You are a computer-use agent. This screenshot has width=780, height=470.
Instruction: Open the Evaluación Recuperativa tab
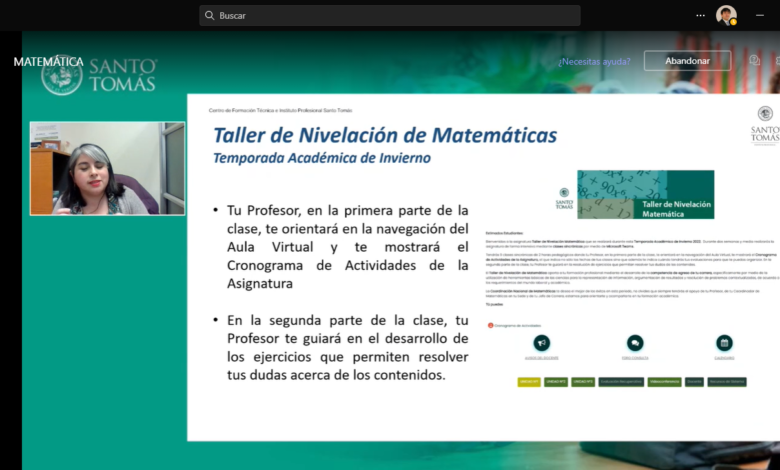(x=621, y=382)
